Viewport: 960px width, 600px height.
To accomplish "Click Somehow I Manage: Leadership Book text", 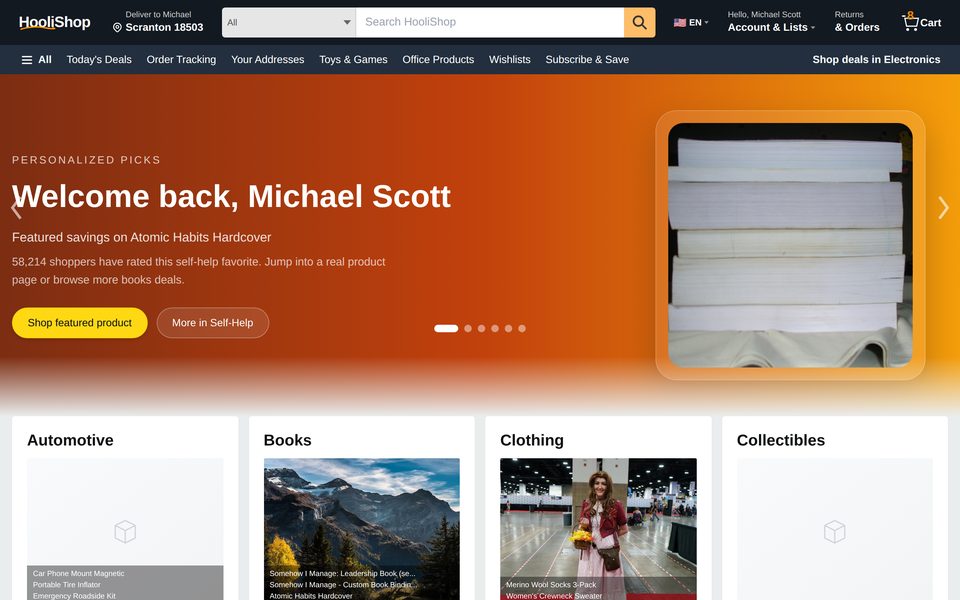I will pyautogui.click(x=342, y=574).
